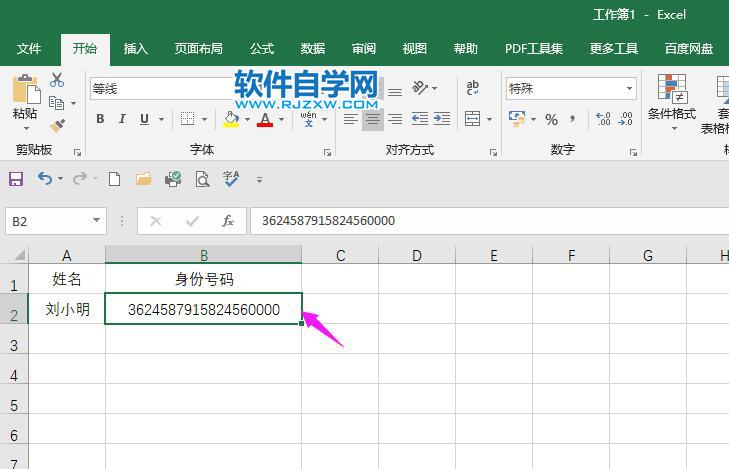The height and width of the screenshot is (469, 729).
Task: Click the Copy icon
Action: [x=56, y=103]
